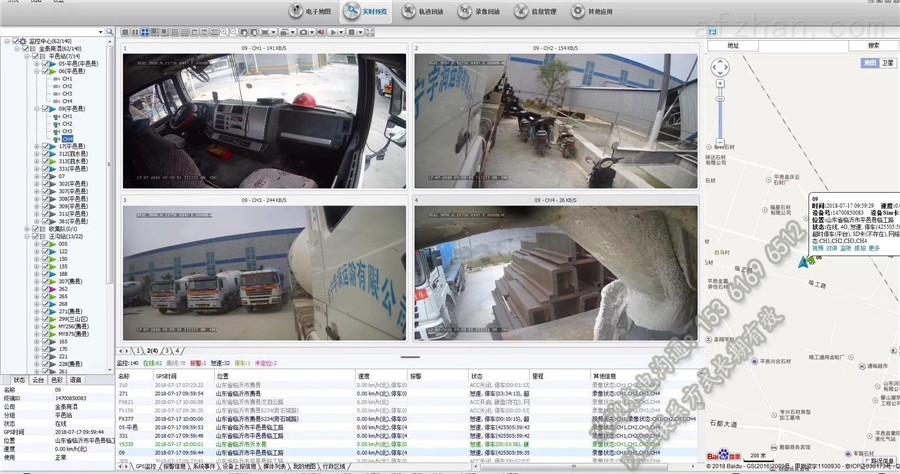The width and height of the screenshot is (900, 474).
Task: Click the device tree vertical scrollbar
Action: click(110, 164)
